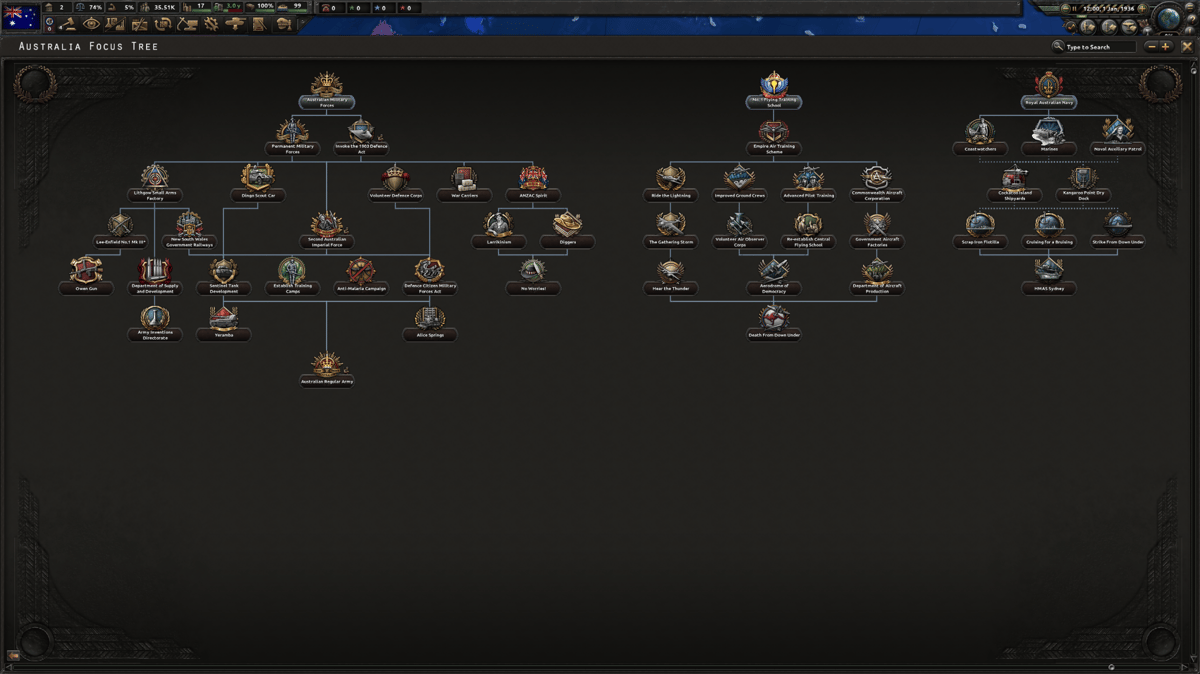Viewport: 1200px width, 674px height.
Task: Pick the Improved Ground Crews focus
Action: pos(739,183)
